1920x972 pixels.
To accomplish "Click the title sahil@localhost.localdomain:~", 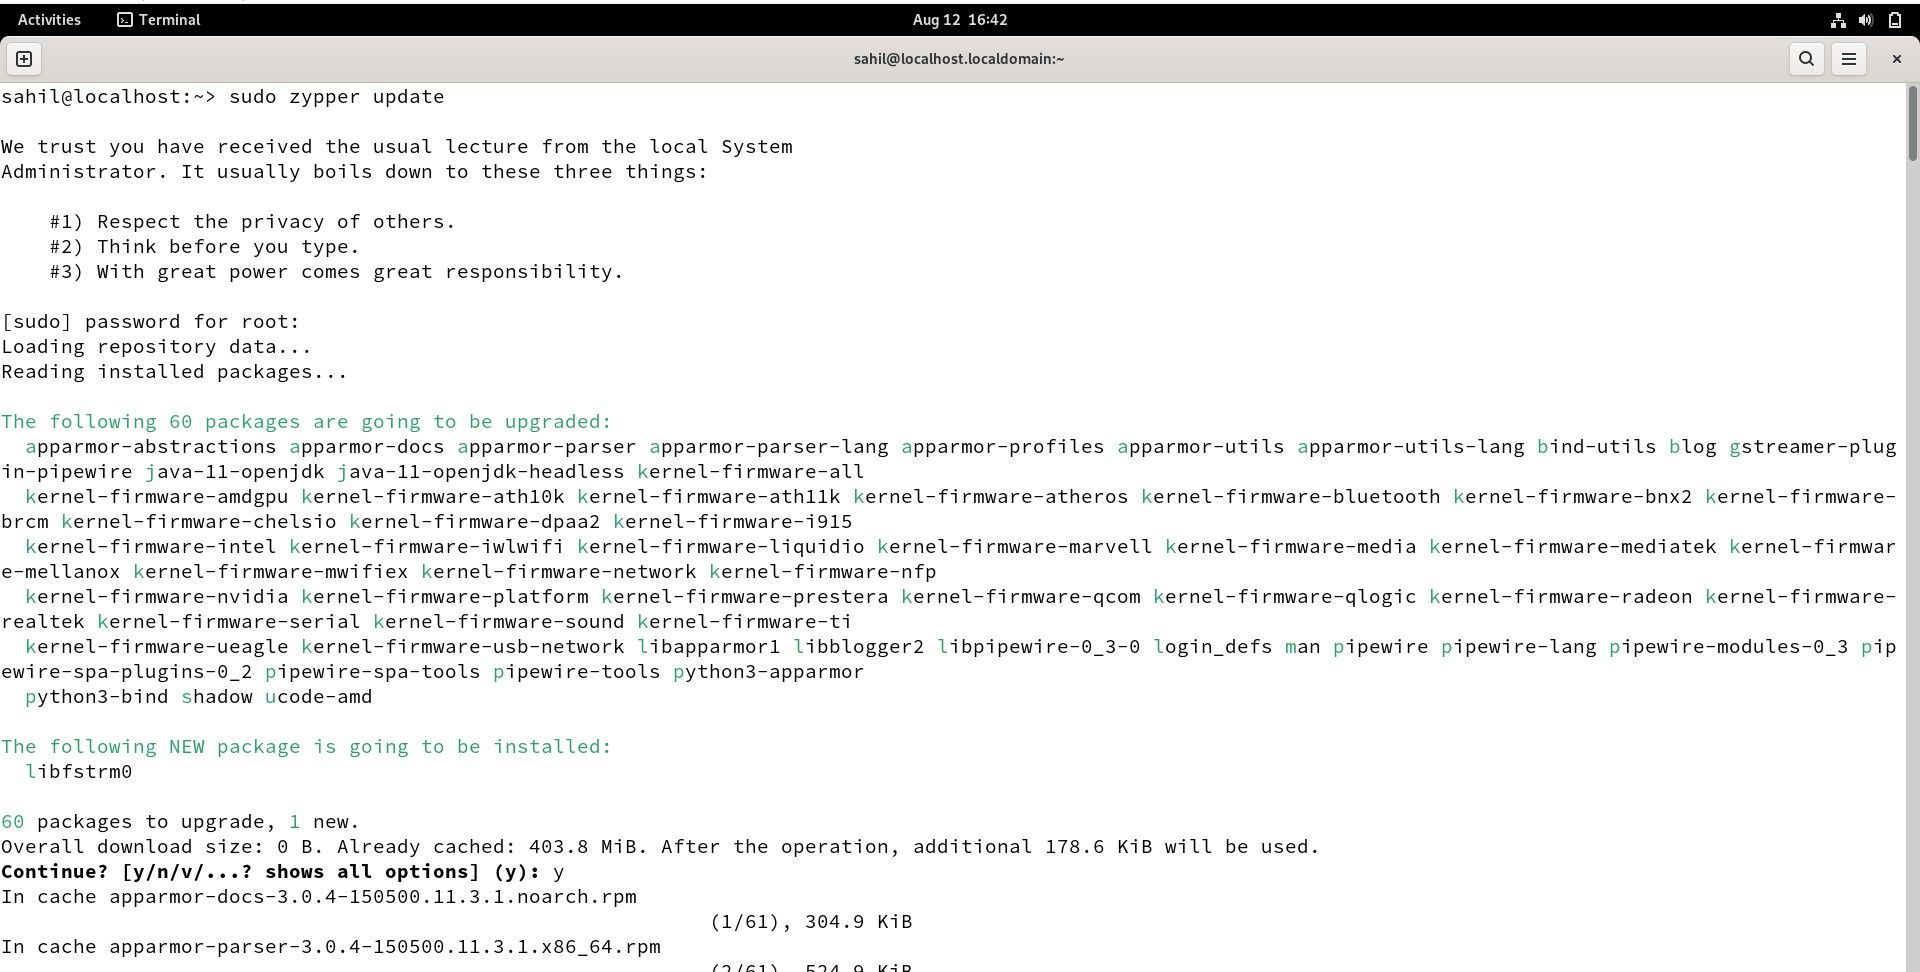I will (958, 58).
